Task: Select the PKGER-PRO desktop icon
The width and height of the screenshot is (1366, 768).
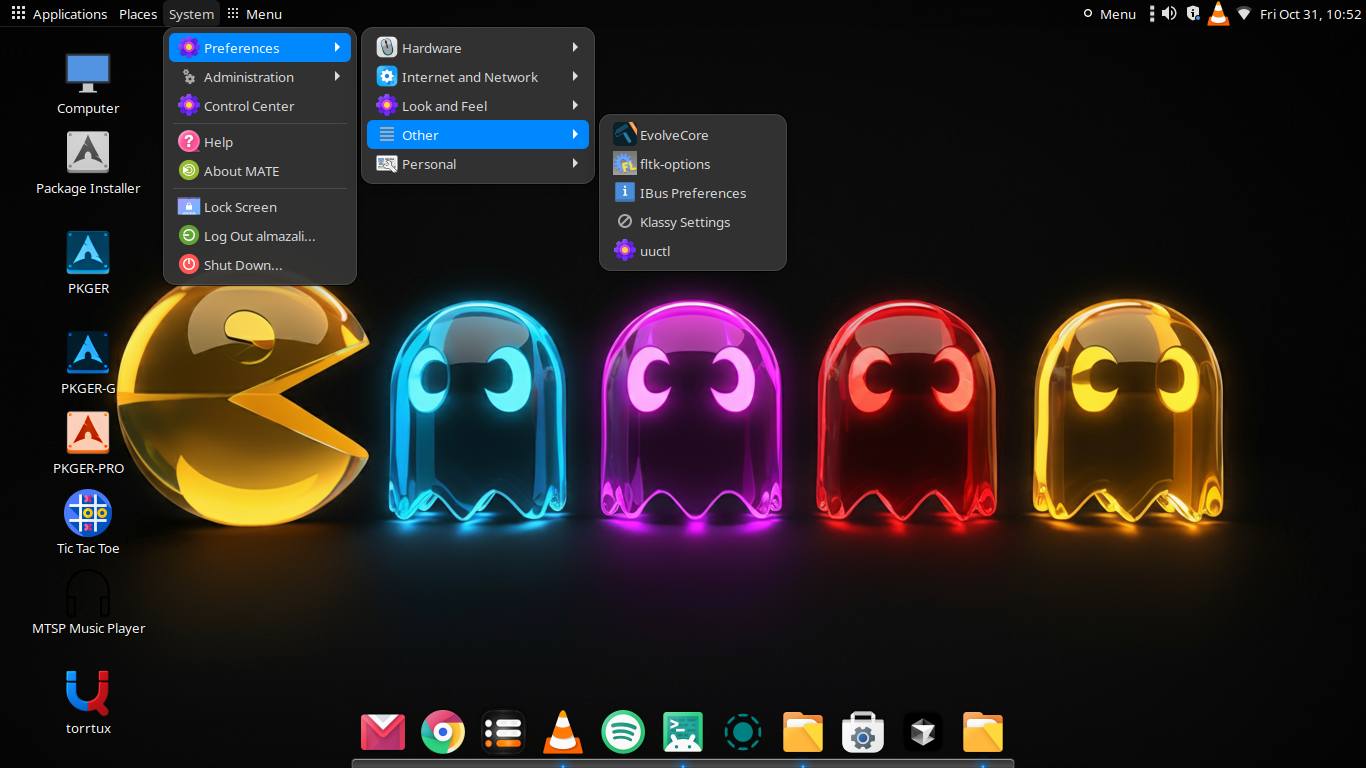Action: click(88, 444)
